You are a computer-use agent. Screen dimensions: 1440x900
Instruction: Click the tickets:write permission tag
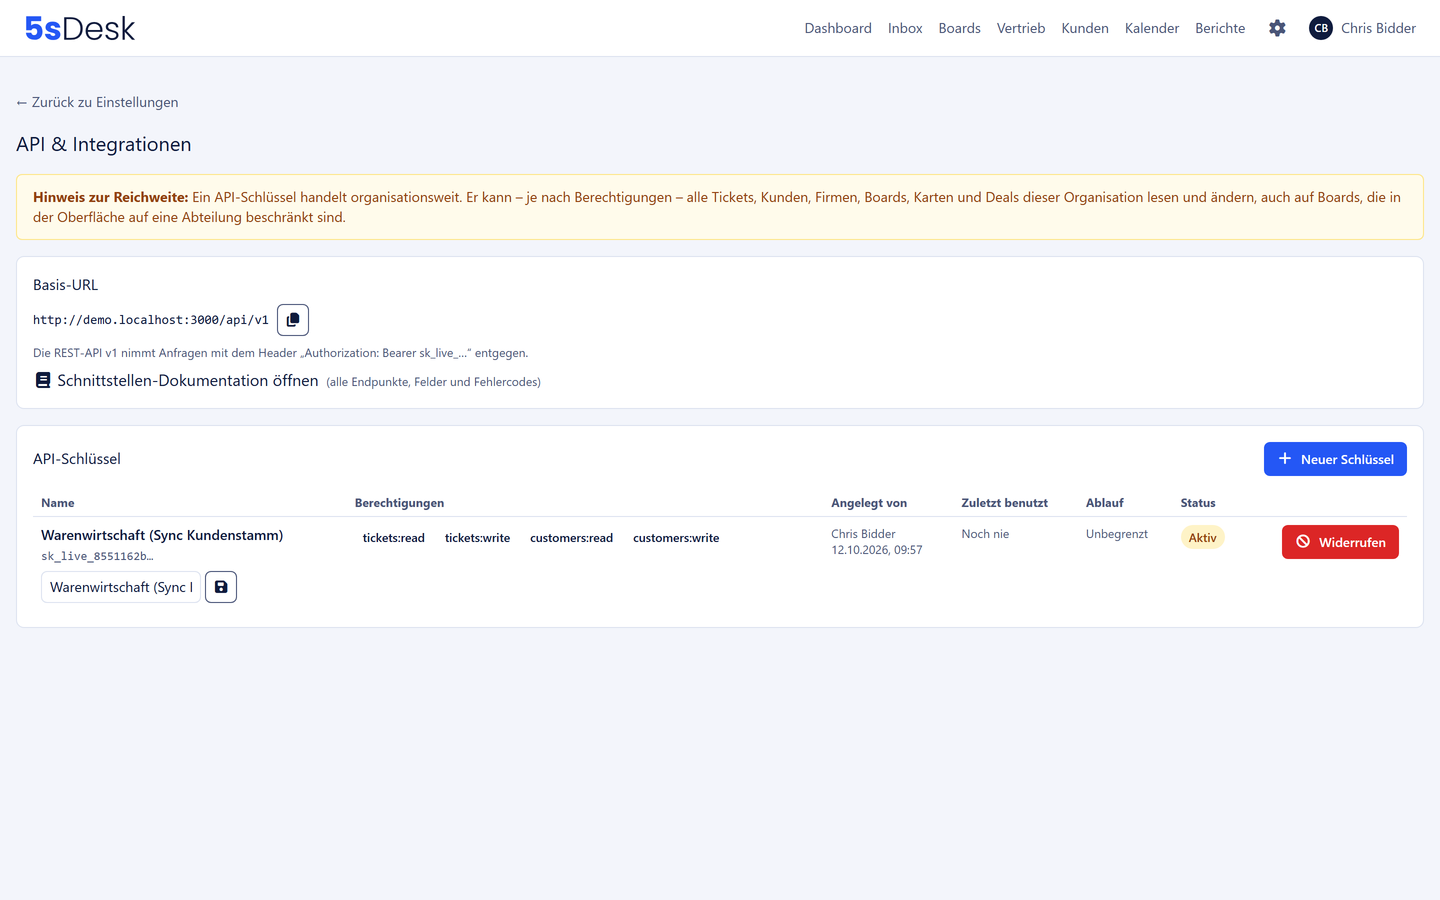tap(477, 538)
